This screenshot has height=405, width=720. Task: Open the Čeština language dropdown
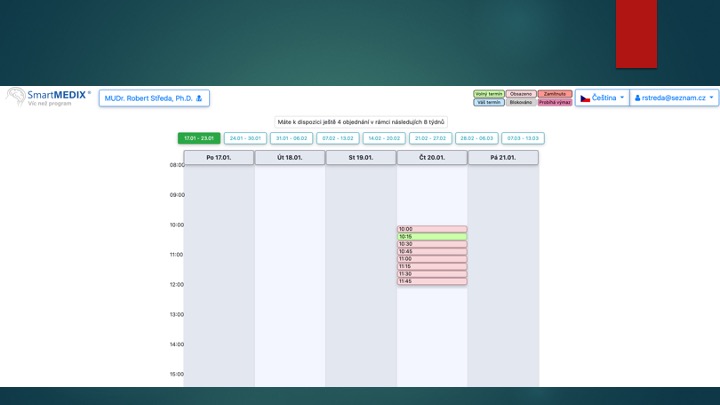pos(601,98)
